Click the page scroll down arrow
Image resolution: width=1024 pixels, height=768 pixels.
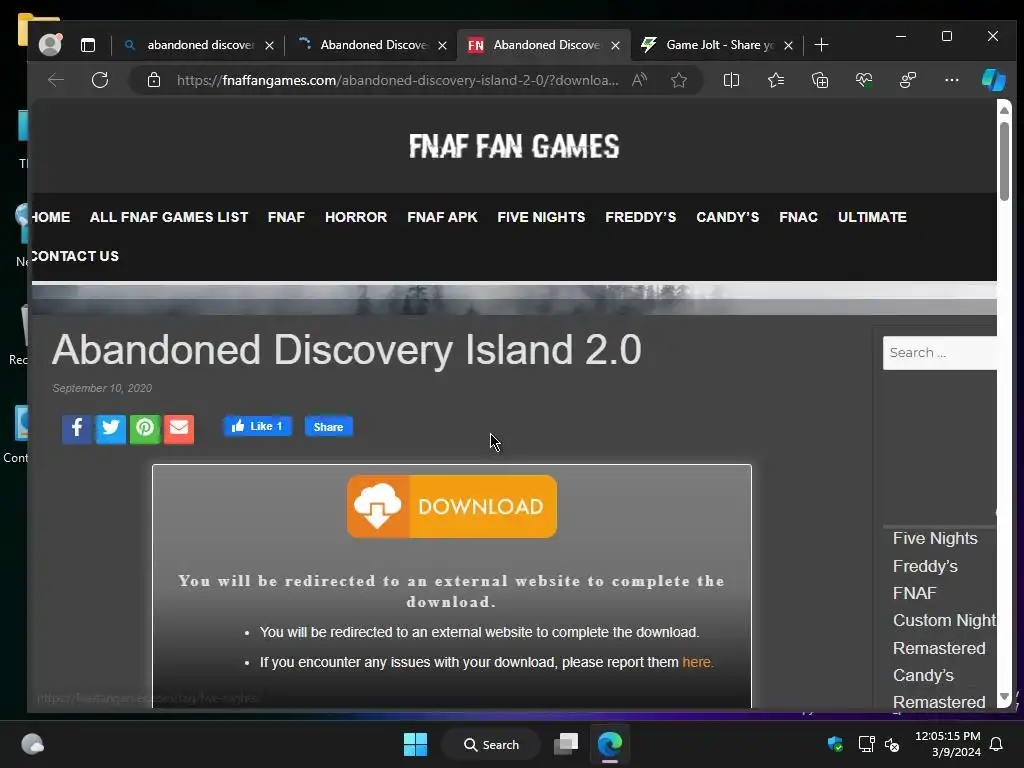(1004, 697)
